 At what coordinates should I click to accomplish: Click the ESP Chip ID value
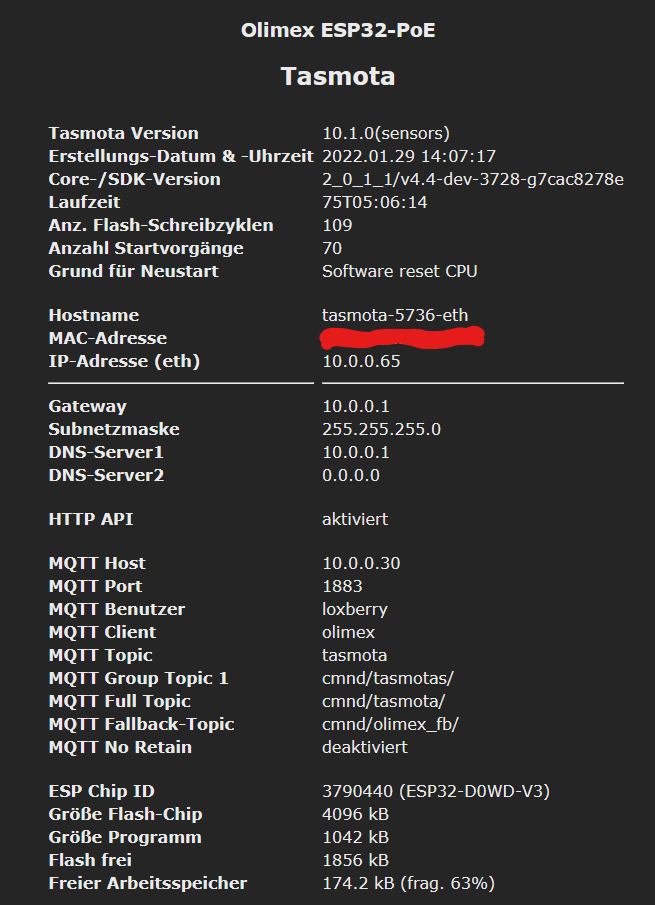436,792
